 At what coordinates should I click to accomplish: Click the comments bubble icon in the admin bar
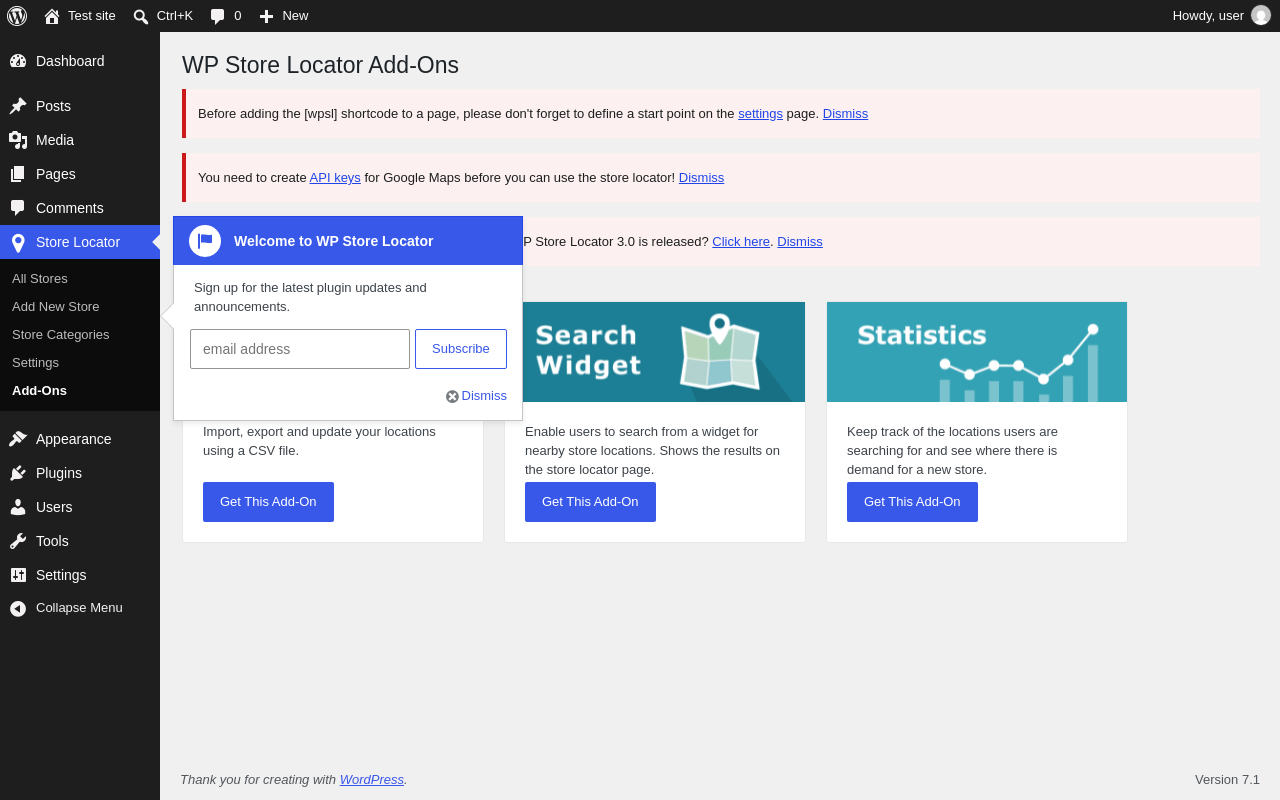[218, 16]
